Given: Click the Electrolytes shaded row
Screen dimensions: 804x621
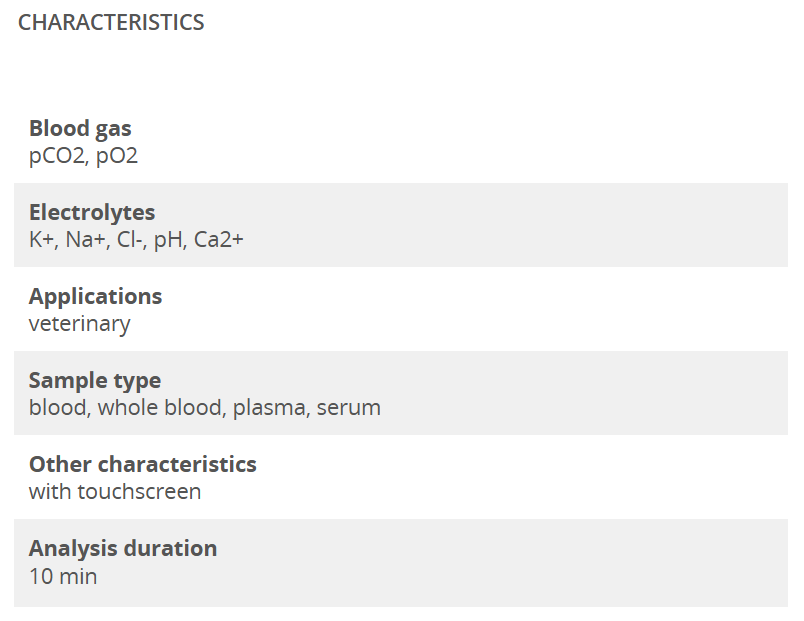Looking at the screenshot, I should [x=401, y=225].
